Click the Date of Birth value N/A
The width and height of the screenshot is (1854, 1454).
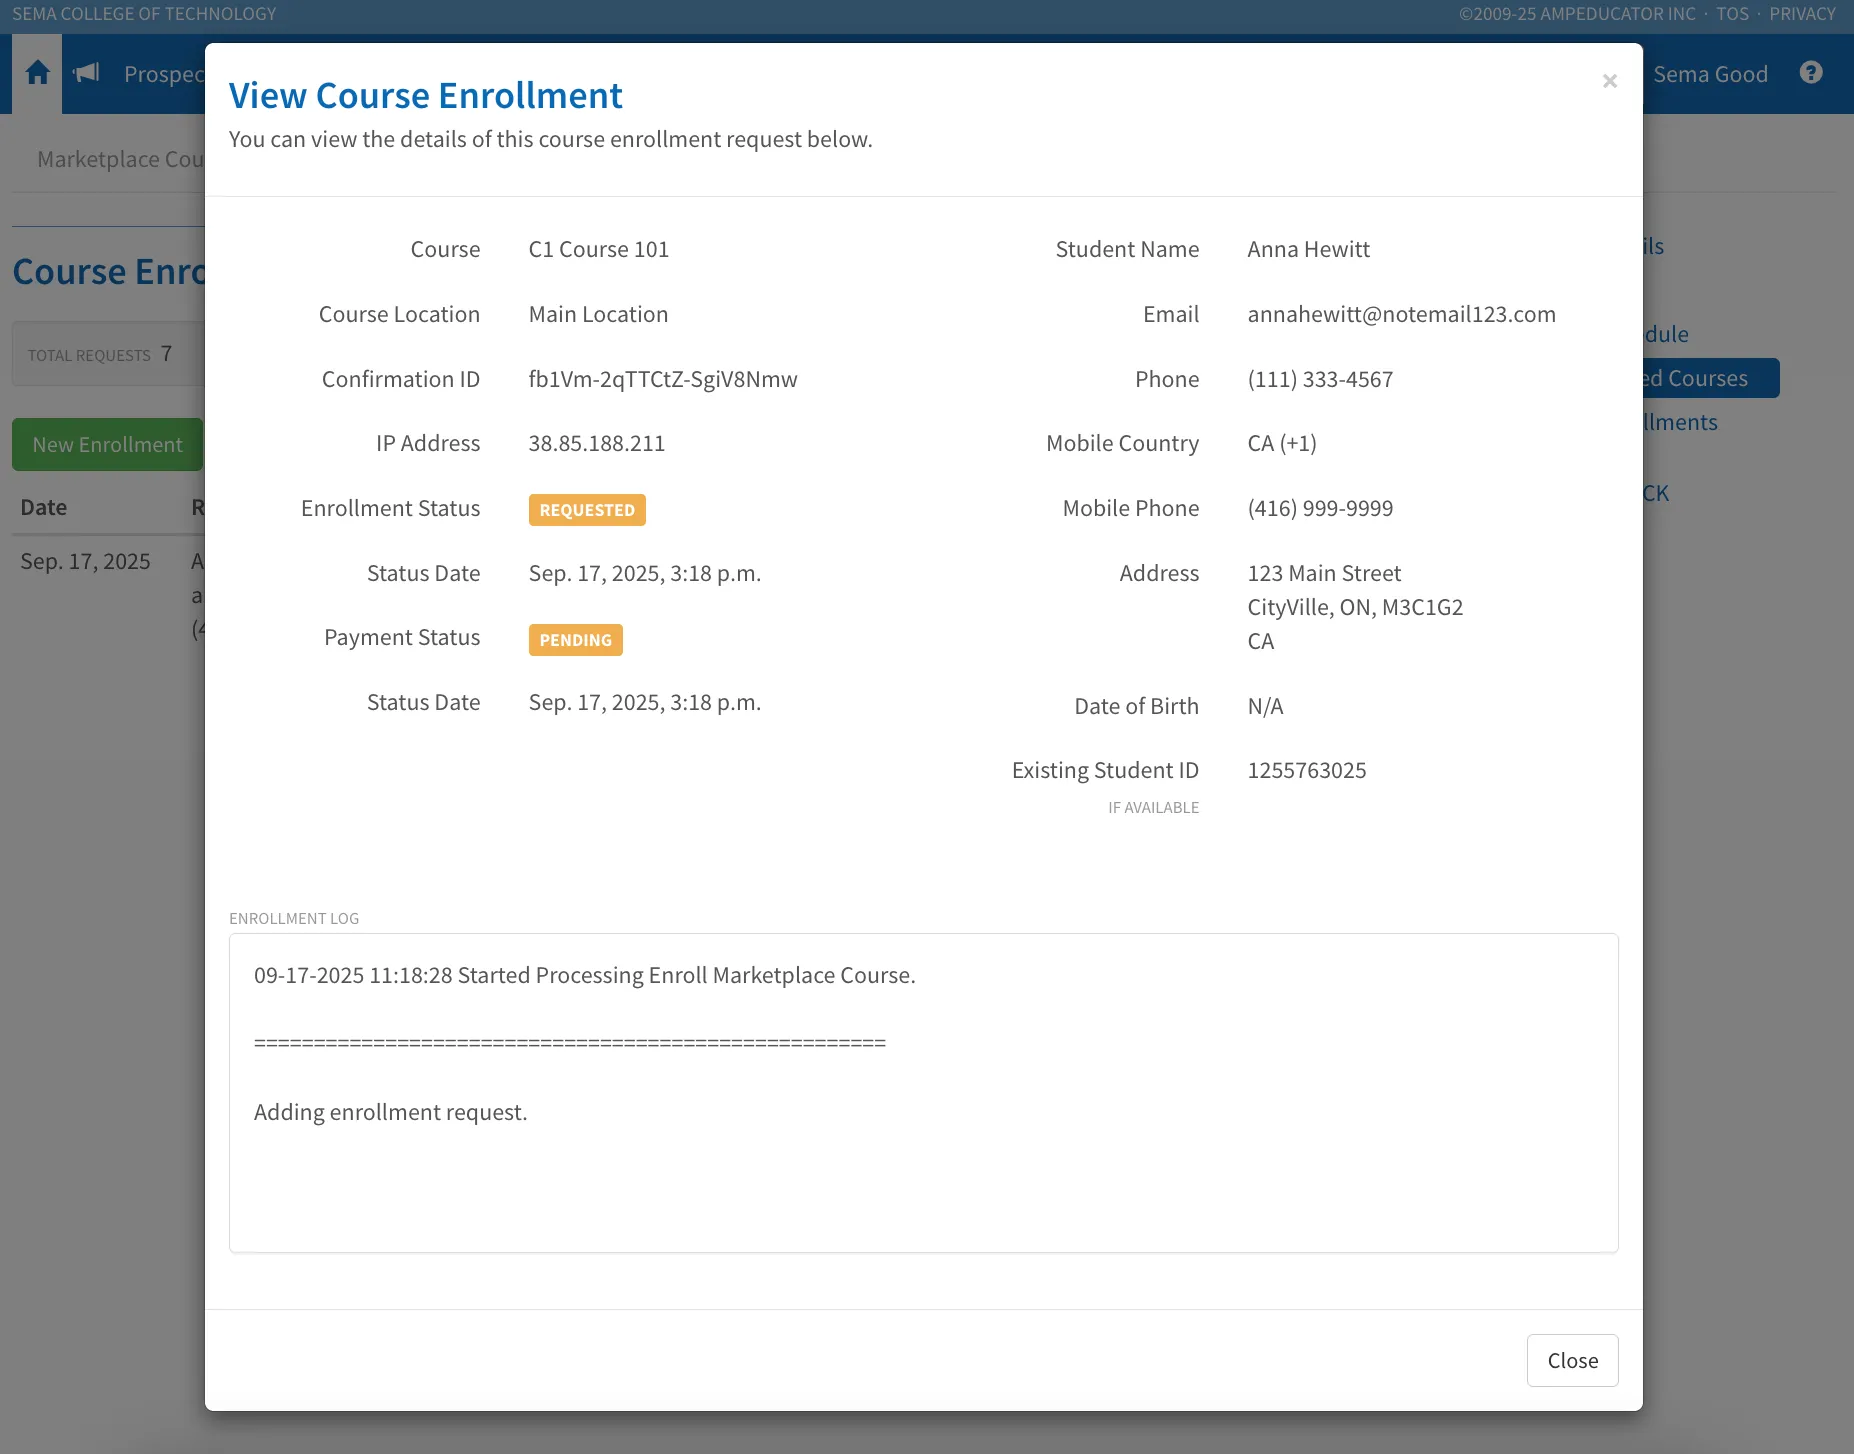point(1265,706)
